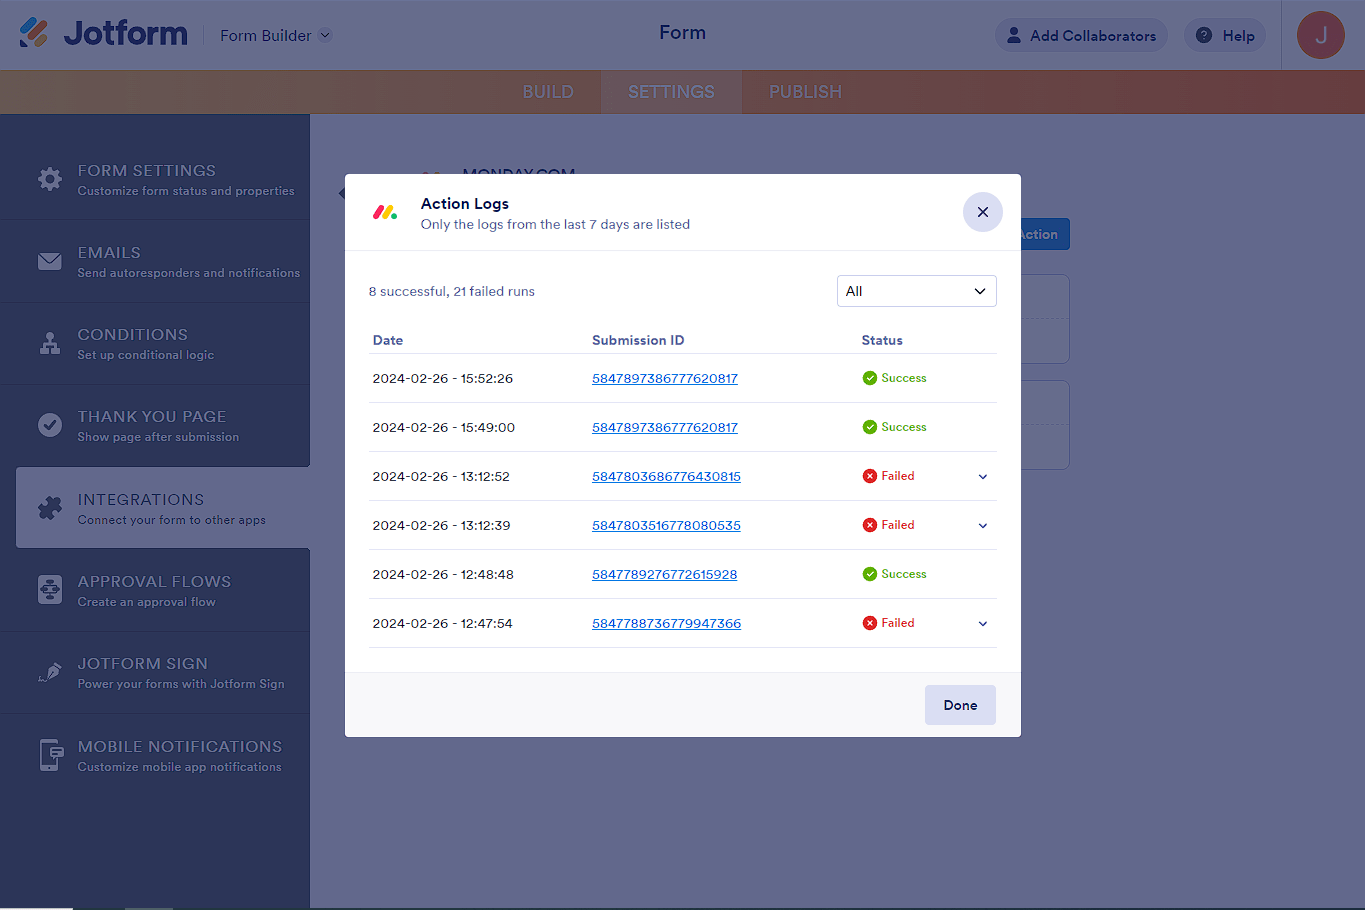The image size is (1365, 910).
Task: Click the Approval Flows icon
Action: [x=50, y=590]
